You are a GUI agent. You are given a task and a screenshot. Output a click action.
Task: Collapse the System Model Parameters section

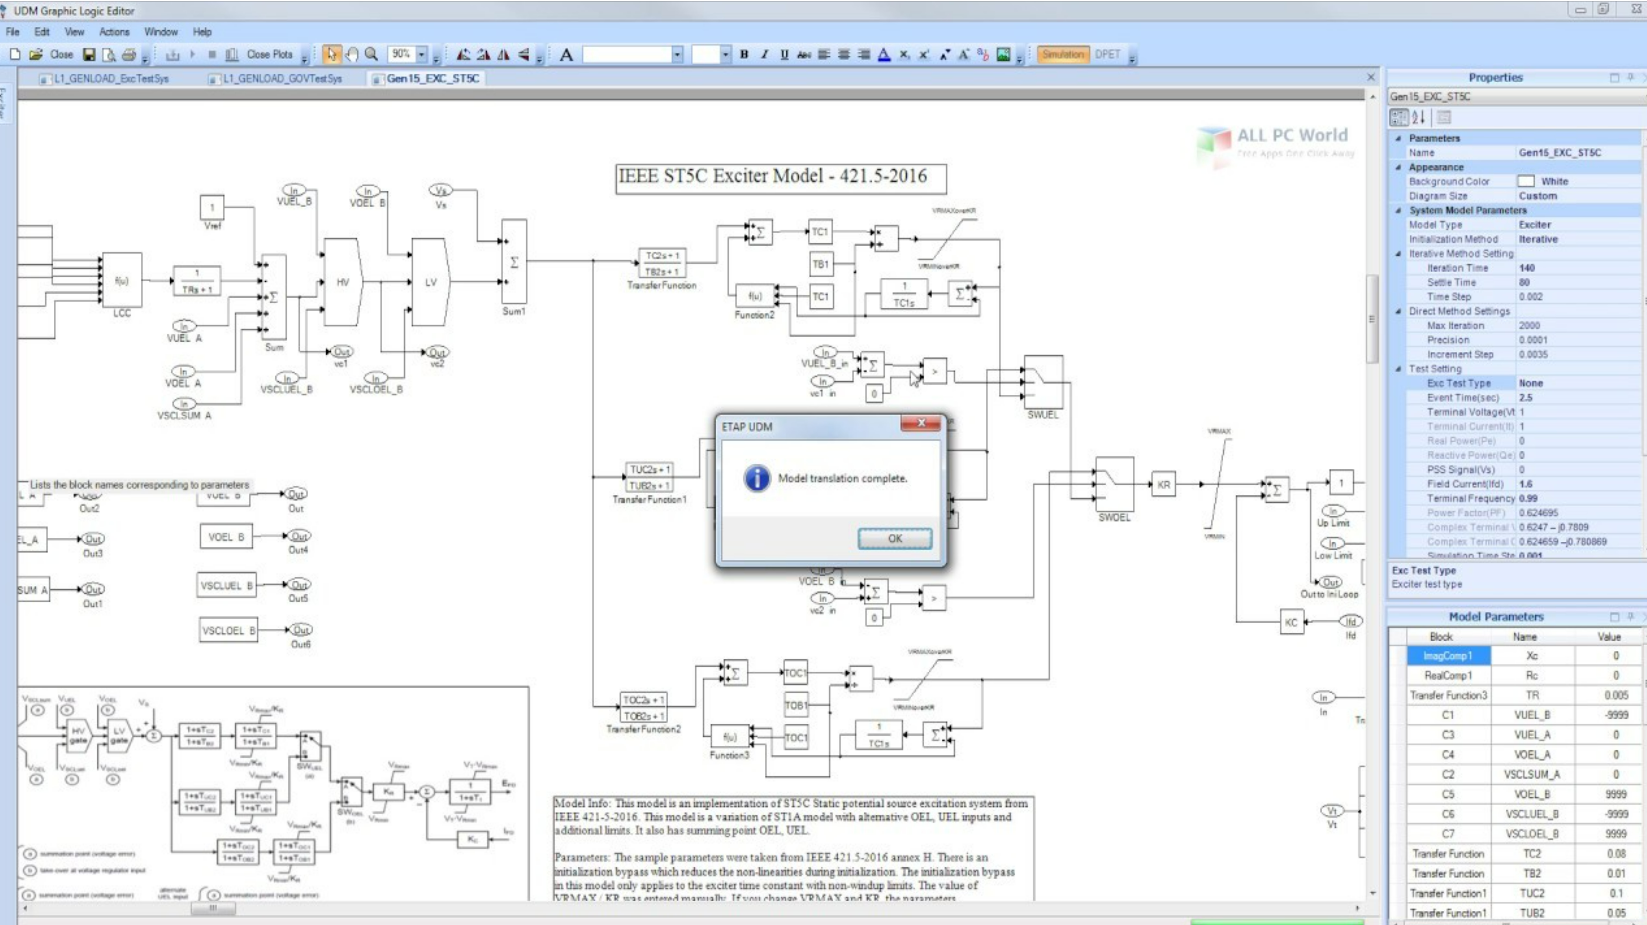tap(1398, 210)
